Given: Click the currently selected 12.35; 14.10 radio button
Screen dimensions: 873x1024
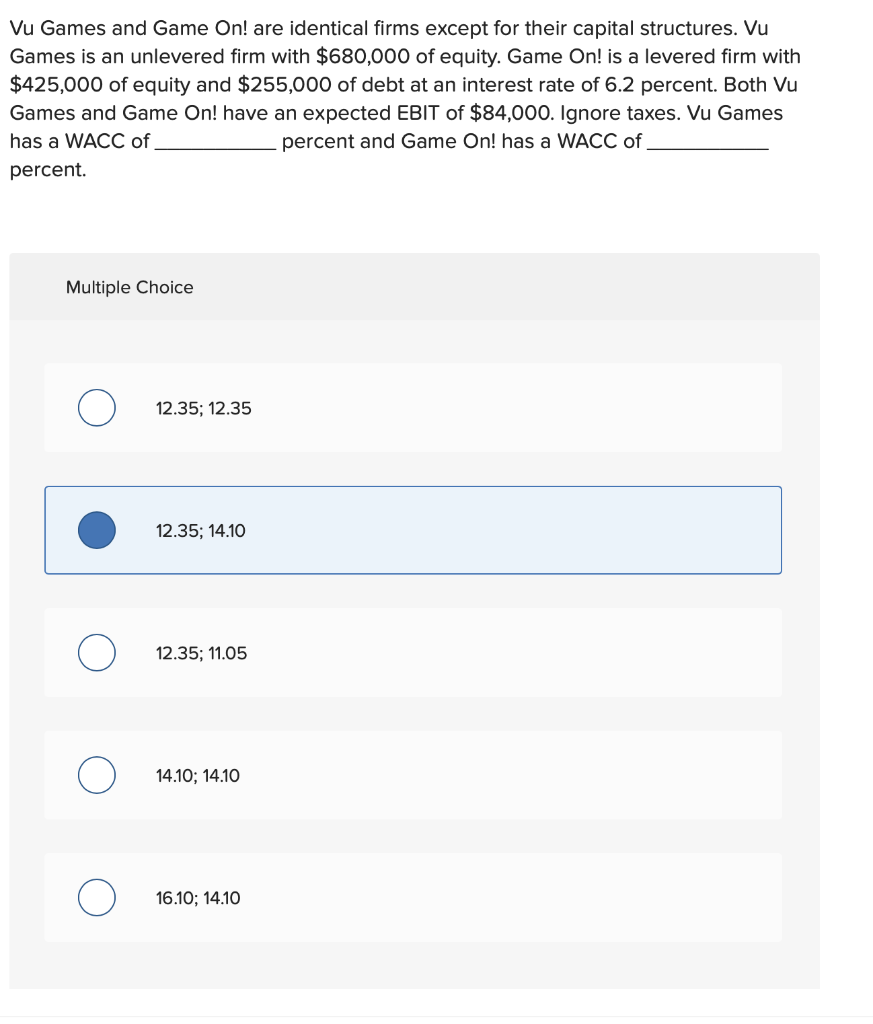Looking at the screenshot, I should click(x=96, y=530).
